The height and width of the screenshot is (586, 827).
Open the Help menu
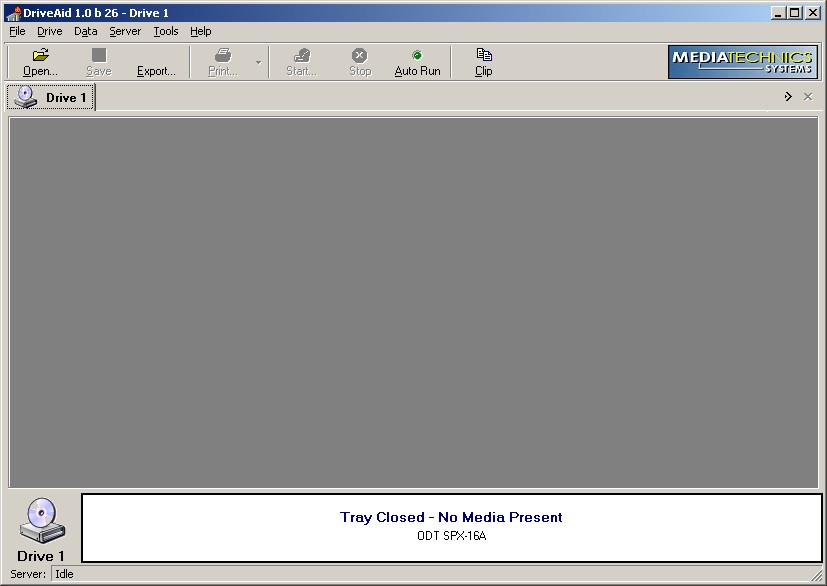(x=201, y=31)
